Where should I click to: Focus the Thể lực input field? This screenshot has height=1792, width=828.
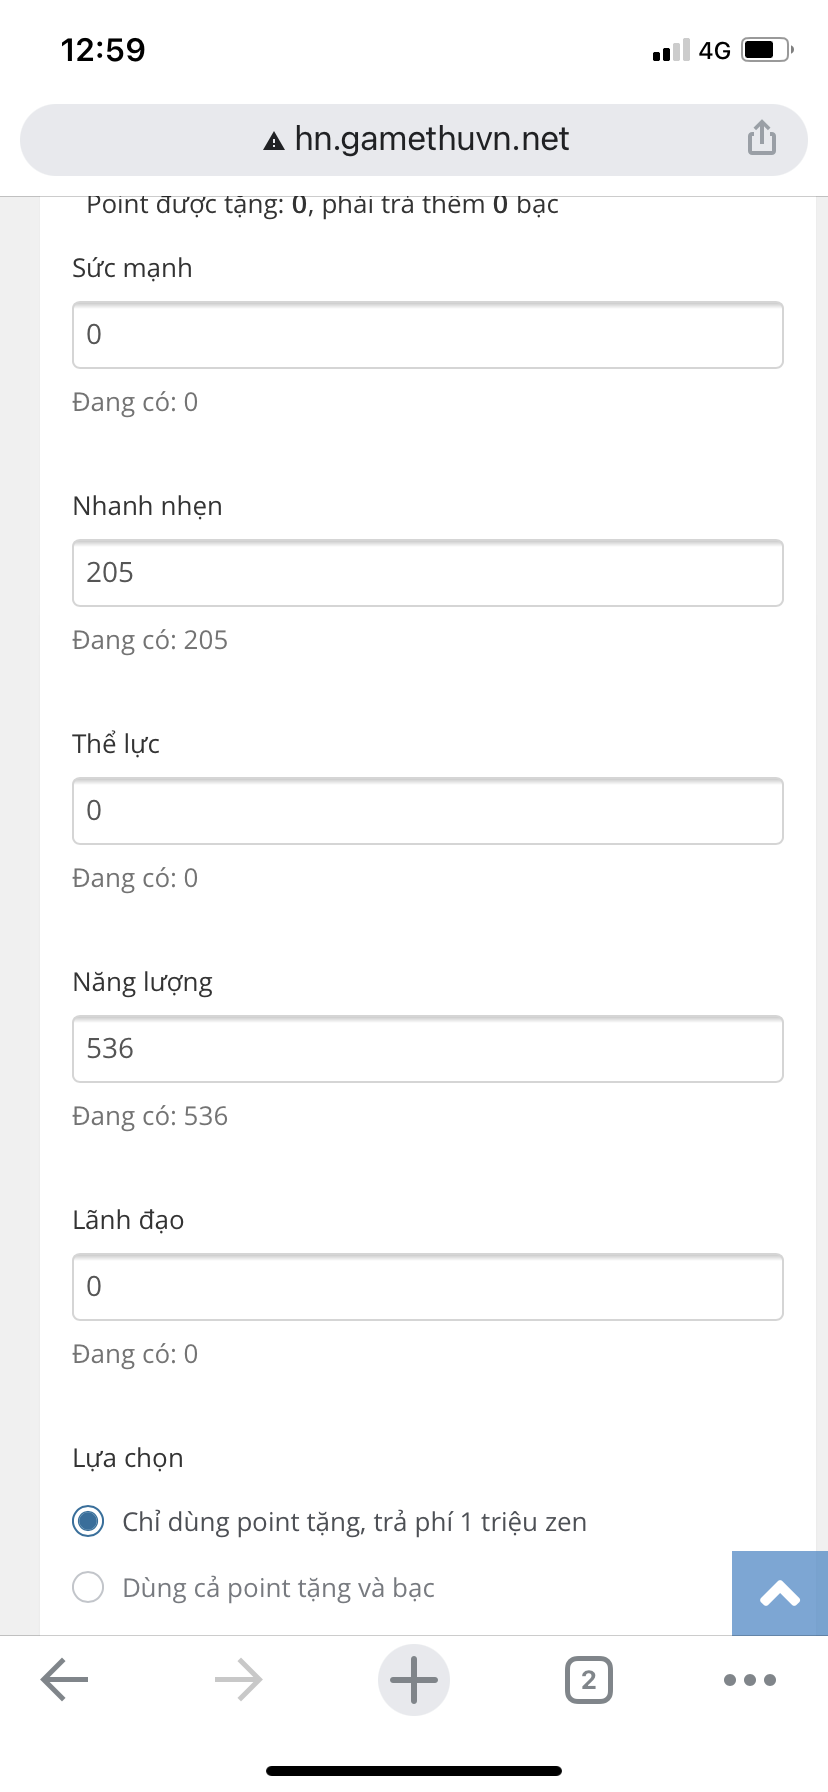(427, 811)
